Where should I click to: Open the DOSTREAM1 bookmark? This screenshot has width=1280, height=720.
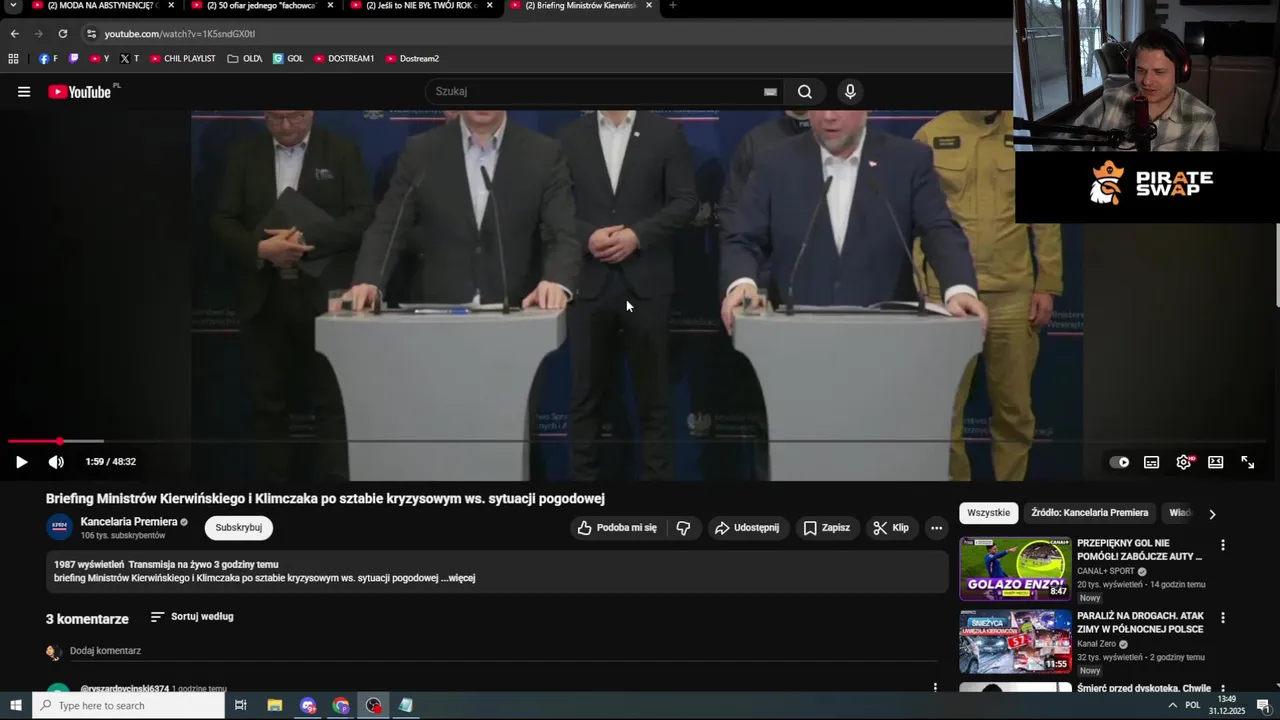pyautogui.click(x=344, y=59)
